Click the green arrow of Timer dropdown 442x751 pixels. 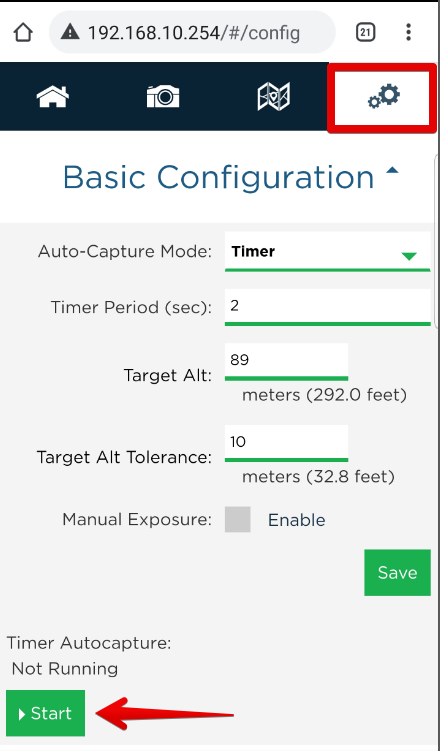409,256
